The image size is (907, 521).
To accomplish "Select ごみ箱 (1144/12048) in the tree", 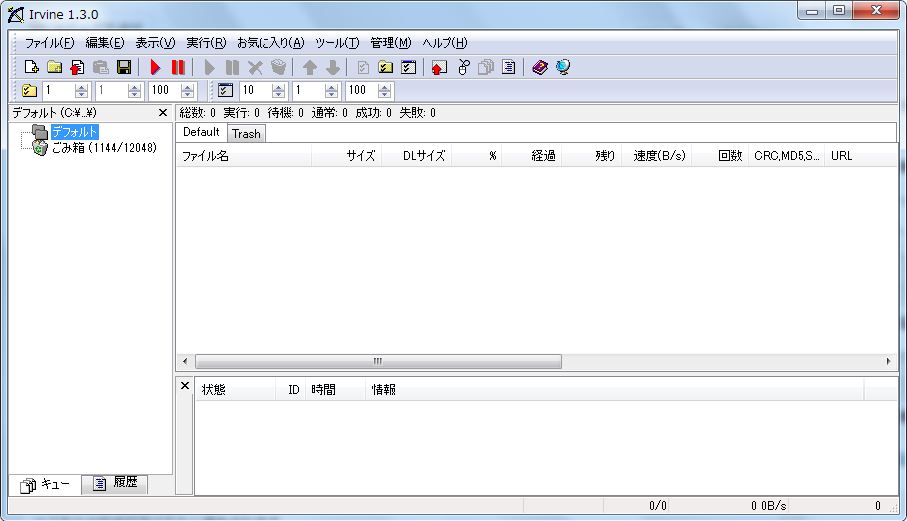I will click(104, 148).
